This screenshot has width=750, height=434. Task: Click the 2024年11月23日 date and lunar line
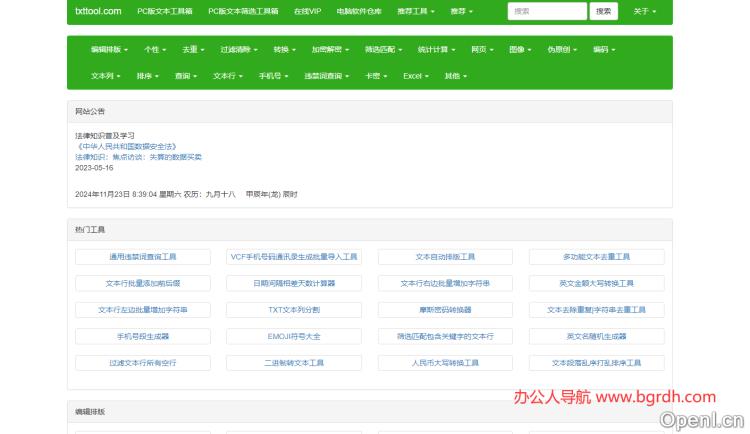pyautogui.click(x=186, y=194)
